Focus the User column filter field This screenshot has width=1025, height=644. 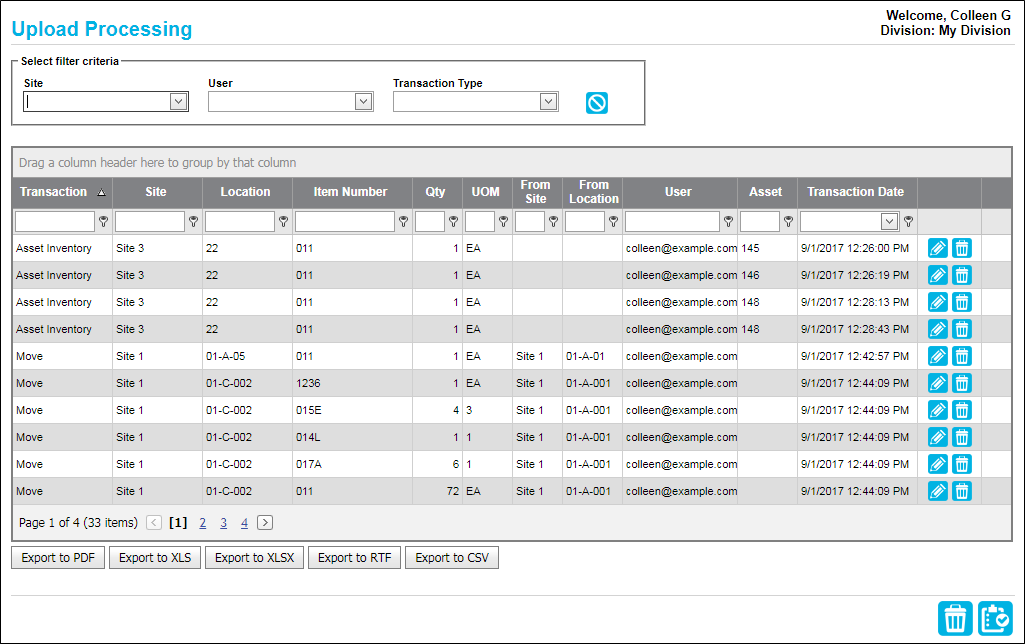(673, 222)
